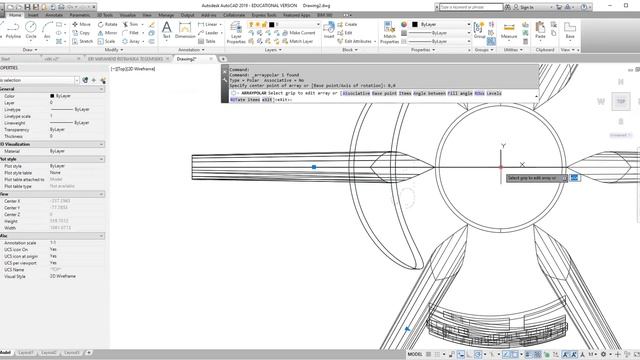
Task: Click the blue grip on the array blade
Action: pos(314,167)
